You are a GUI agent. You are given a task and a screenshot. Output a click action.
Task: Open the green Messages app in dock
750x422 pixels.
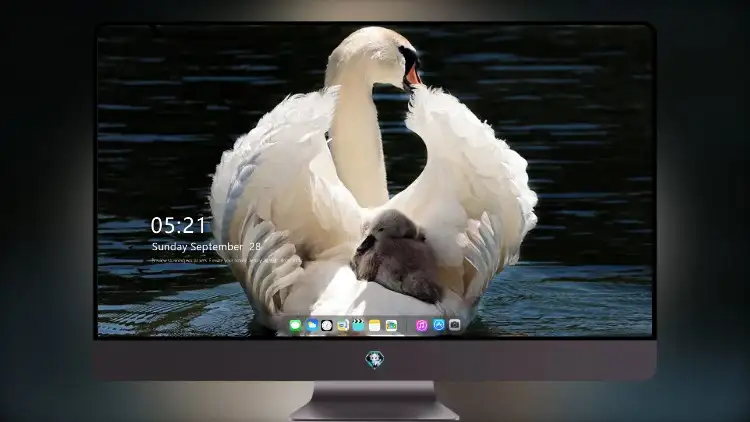coord(295,326)
